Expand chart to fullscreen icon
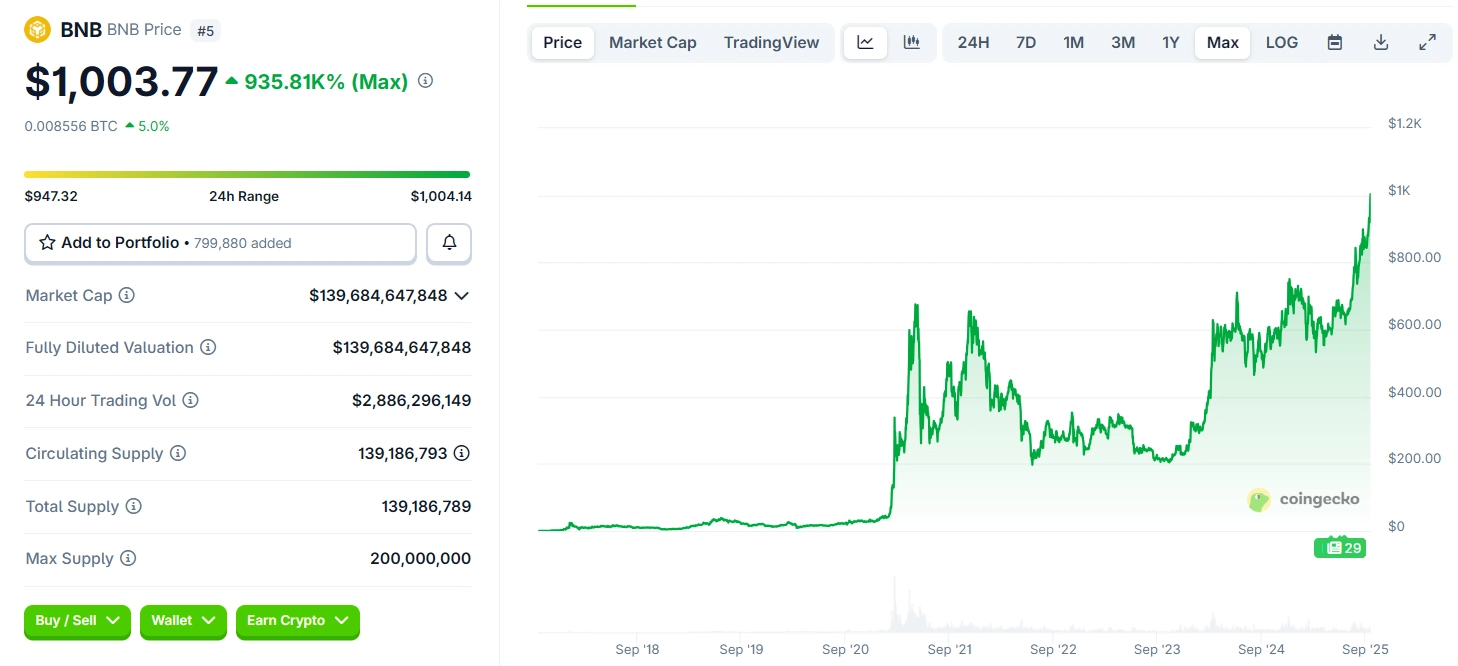The height and width of the screenshot is (666, 1458). (1428, 43)
